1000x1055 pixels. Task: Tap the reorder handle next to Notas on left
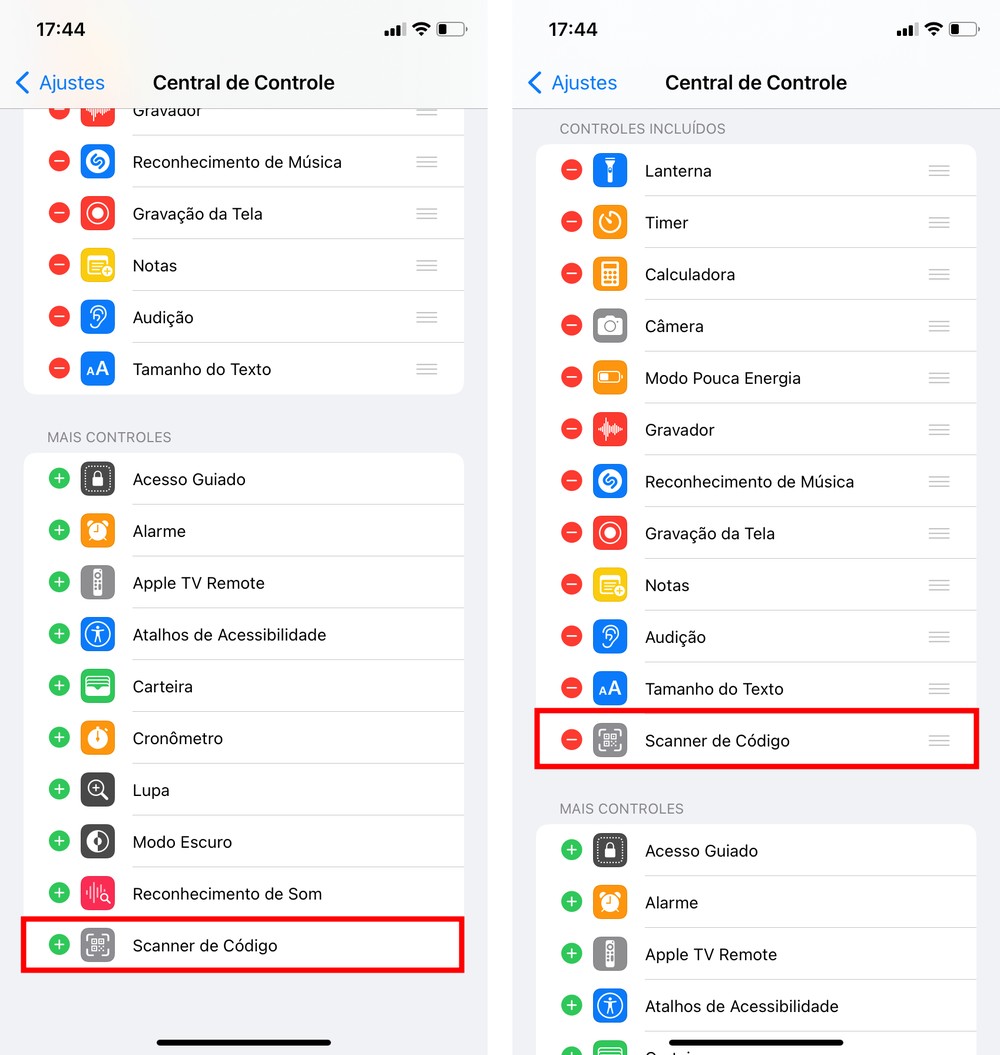pos(427,265)
